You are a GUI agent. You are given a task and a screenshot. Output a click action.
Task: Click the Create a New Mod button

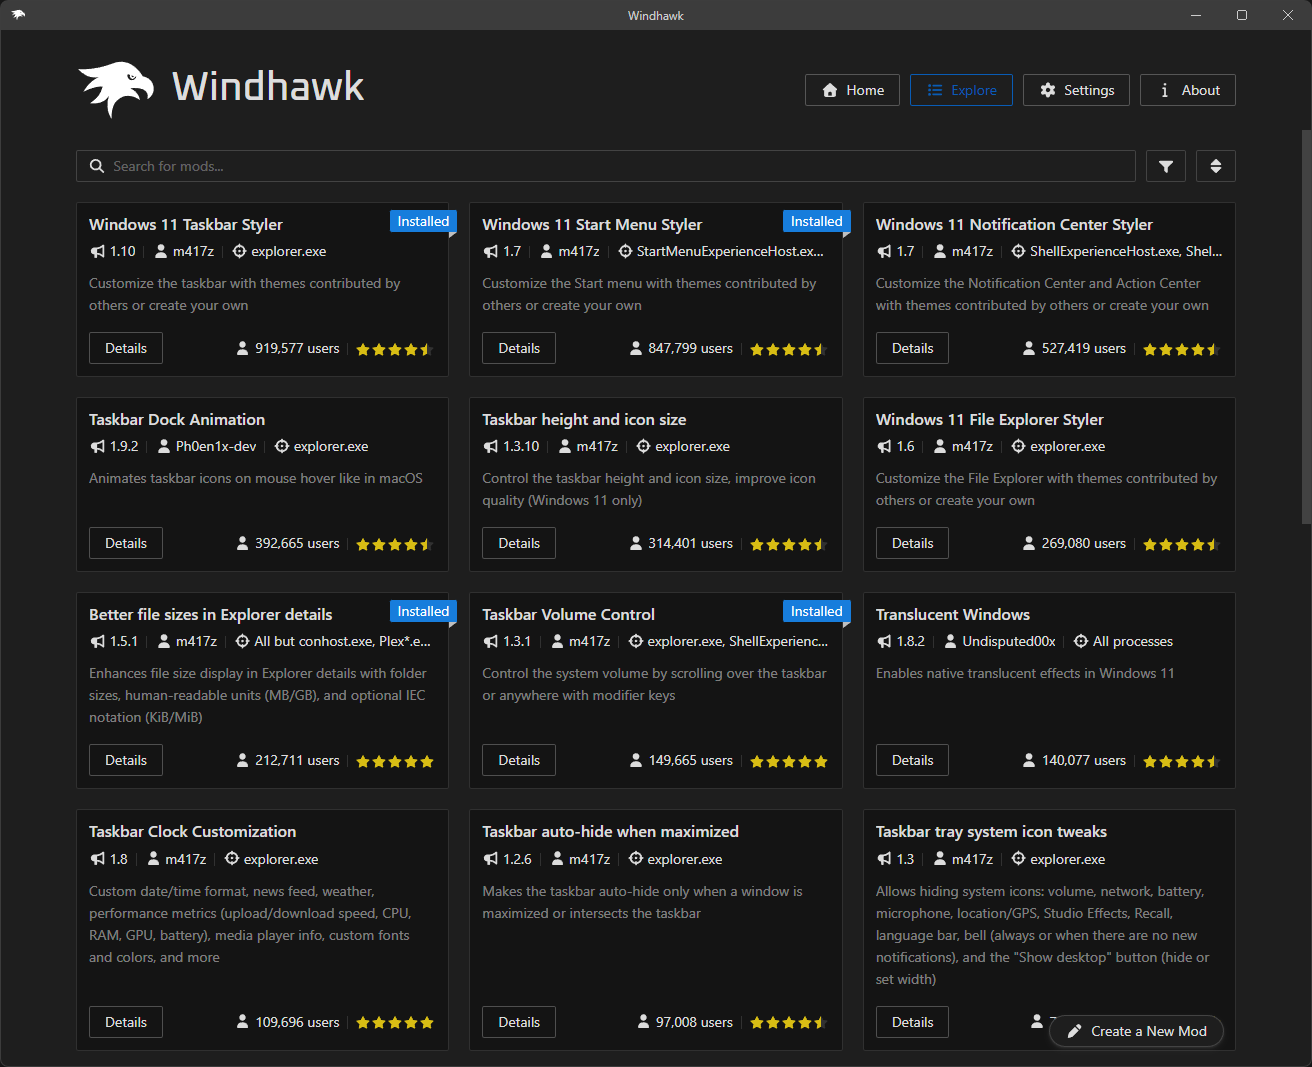coord(1137,1031)
